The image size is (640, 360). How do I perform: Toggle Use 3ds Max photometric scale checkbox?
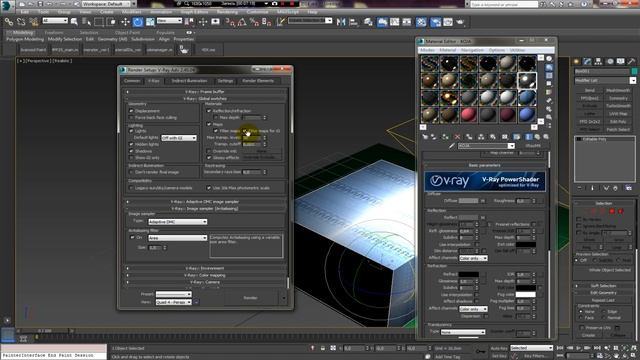[209, 188]
